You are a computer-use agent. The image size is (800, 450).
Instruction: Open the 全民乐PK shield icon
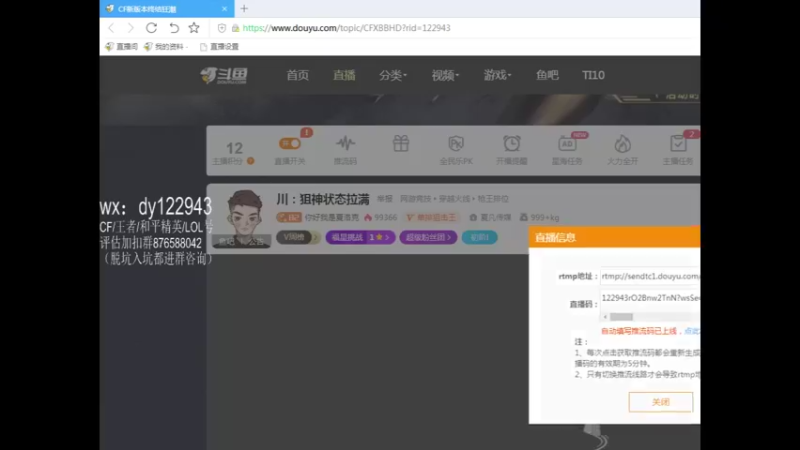456,143
